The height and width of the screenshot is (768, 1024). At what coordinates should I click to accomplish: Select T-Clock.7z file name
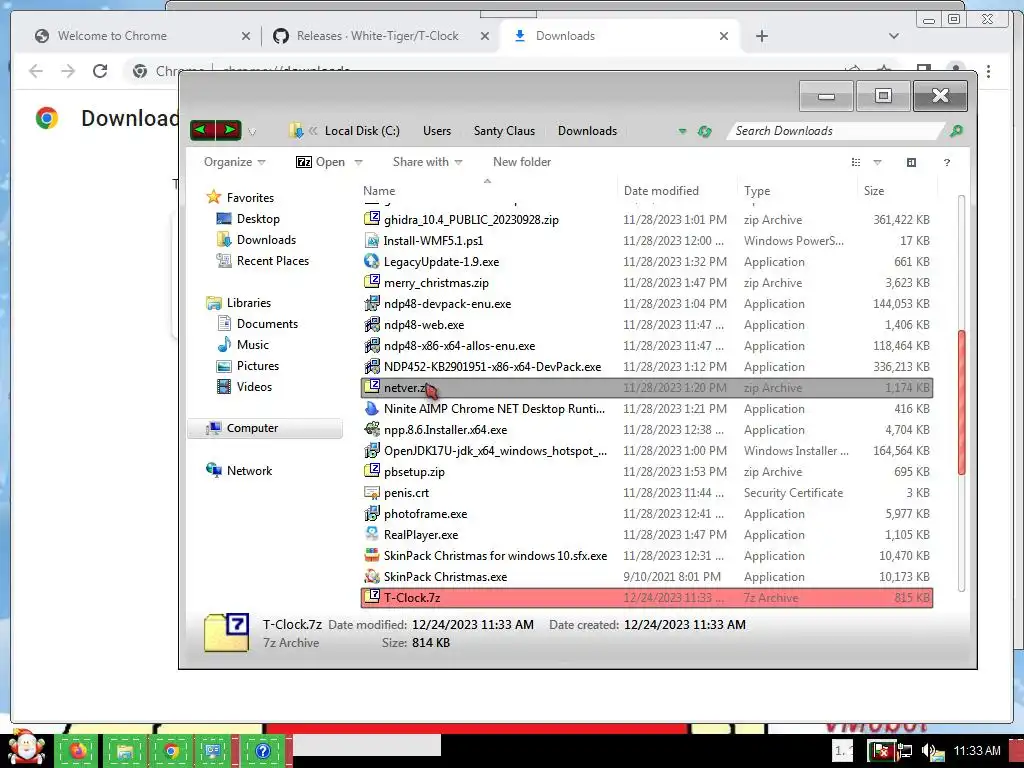tap(412, 598)
